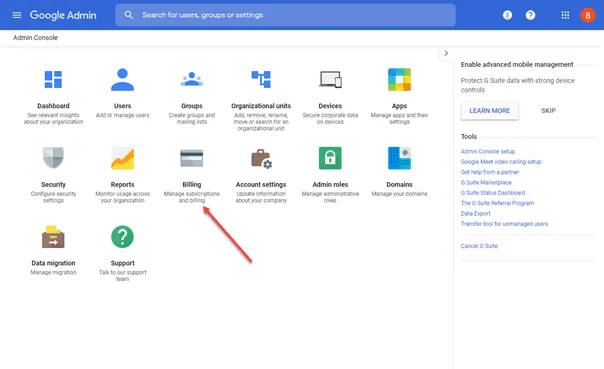Click SKIP for mobile management
The height and width of the screenshot is (369, 604).
[548, 111]
